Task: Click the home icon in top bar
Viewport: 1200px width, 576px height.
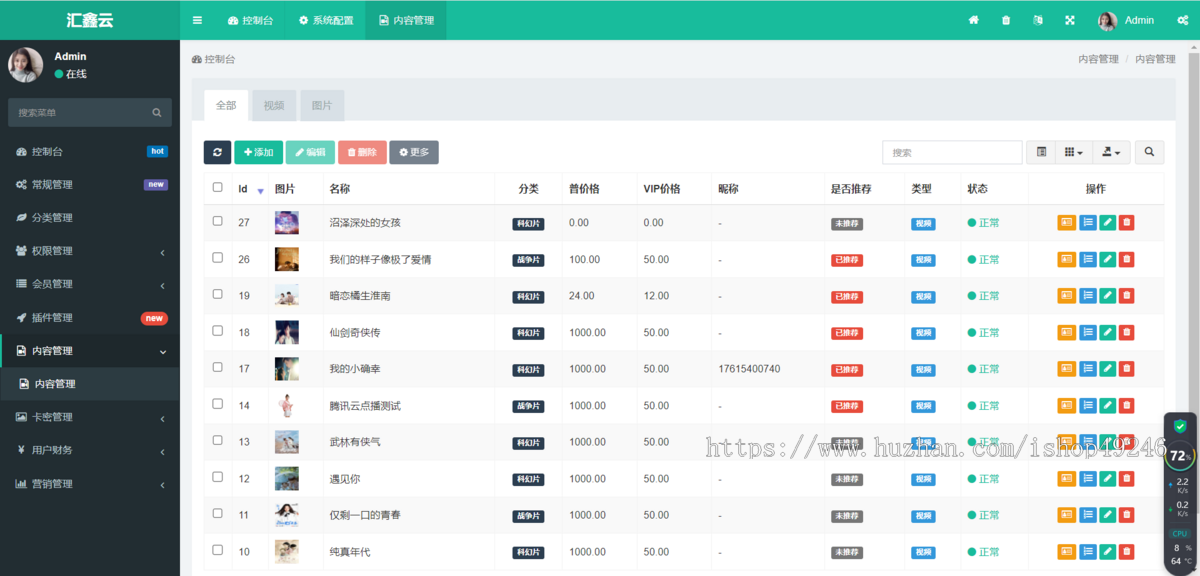Action: (x=973, y=20)
